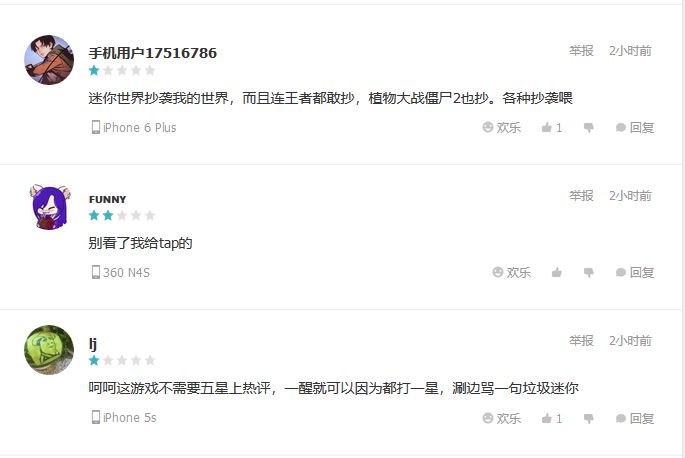685x458 pixels.
Task: Click 举报 on lj's review
Action: pos(581,341)
